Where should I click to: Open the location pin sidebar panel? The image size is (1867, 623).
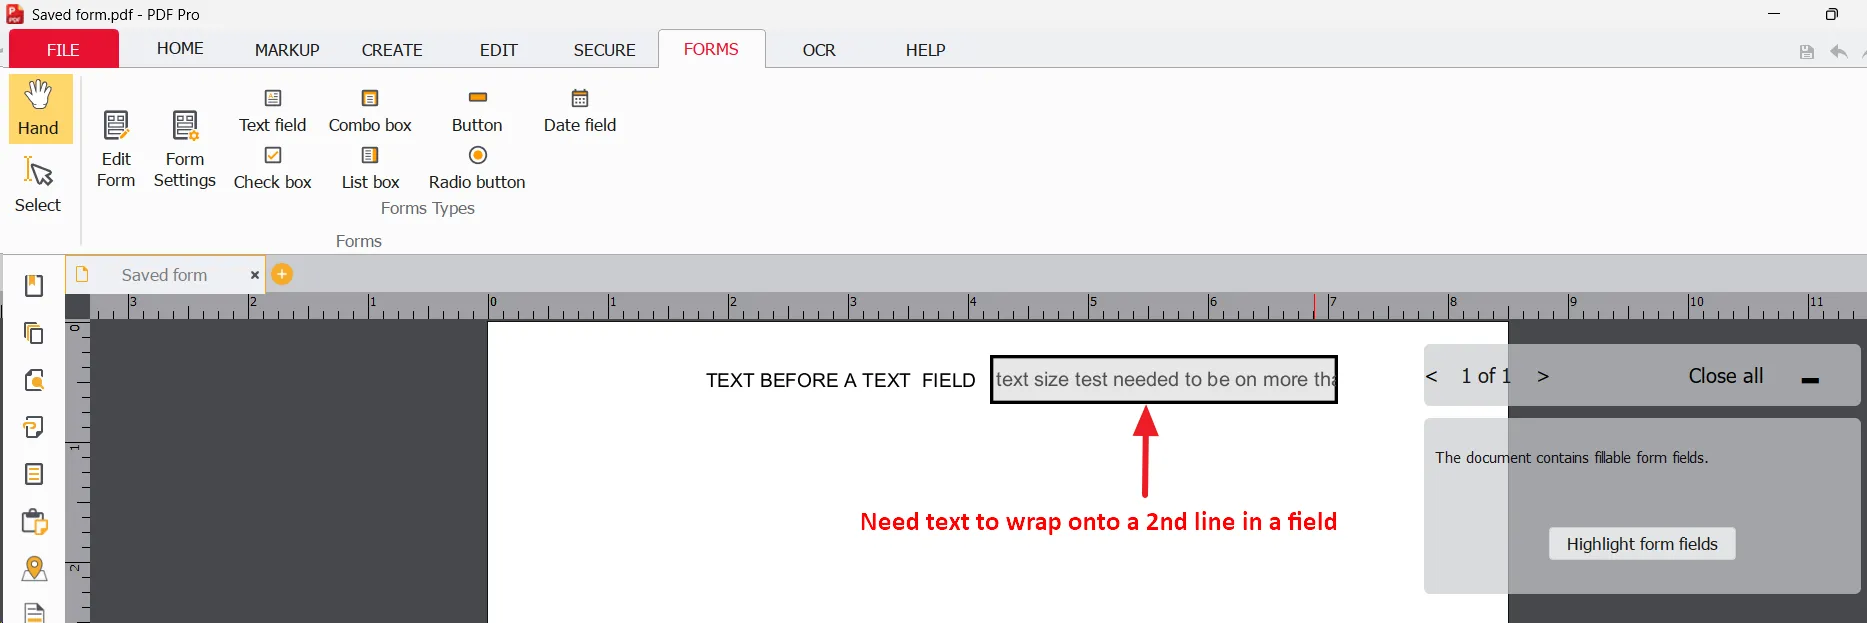34,568
